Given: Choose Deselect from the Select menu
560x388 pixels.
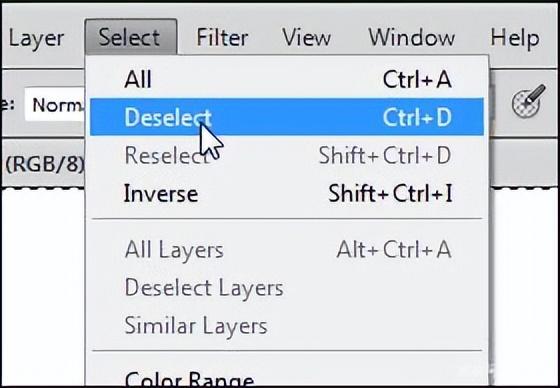Looking at the screenshot, I should click(287, 117).
